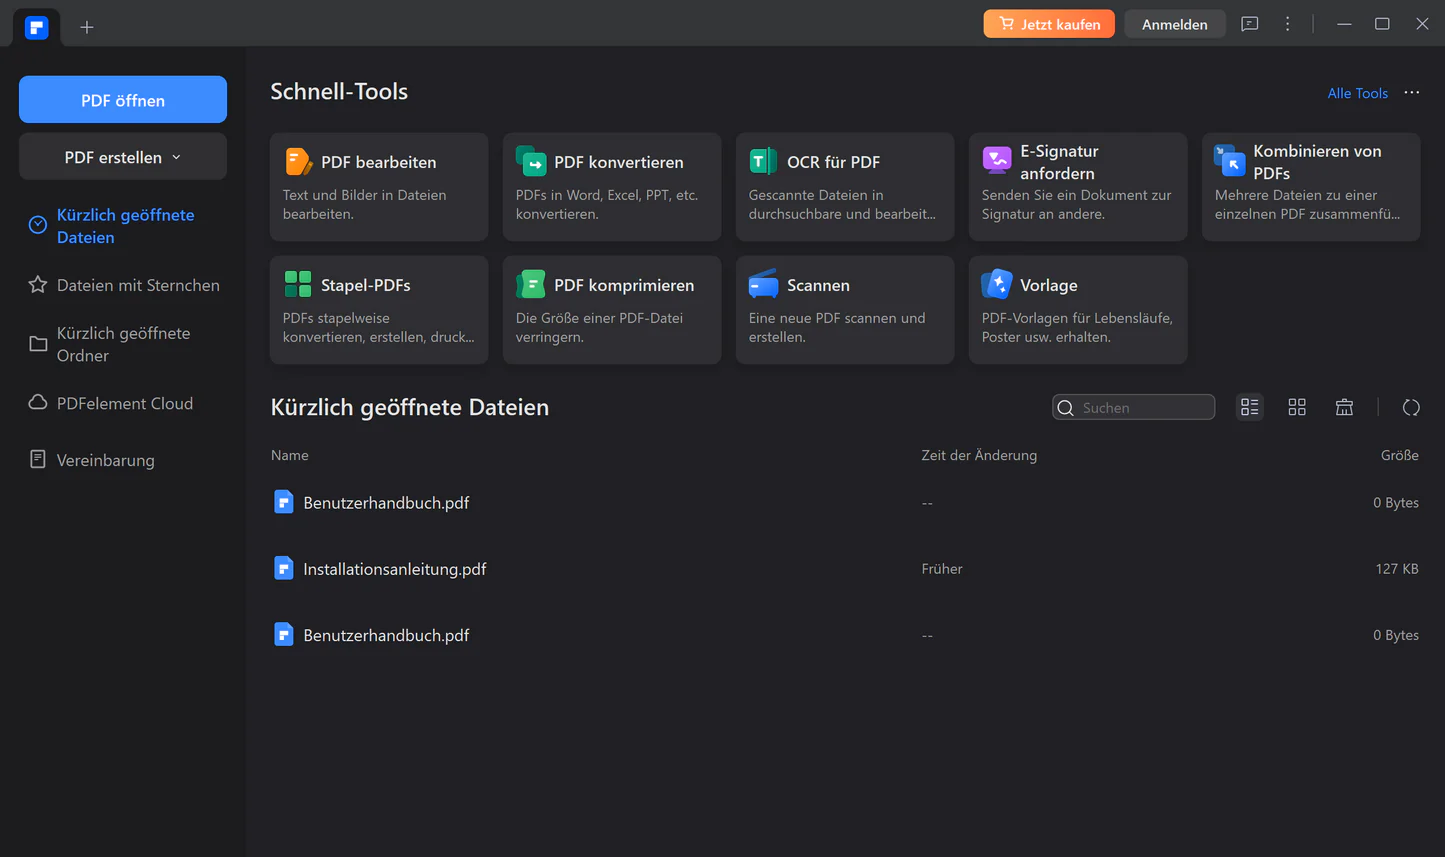The width and height of the screenshot is (1445, 857).
Task: Click the clock icon in sidebar
Action: pyautogui.click(x=38, y=225)
